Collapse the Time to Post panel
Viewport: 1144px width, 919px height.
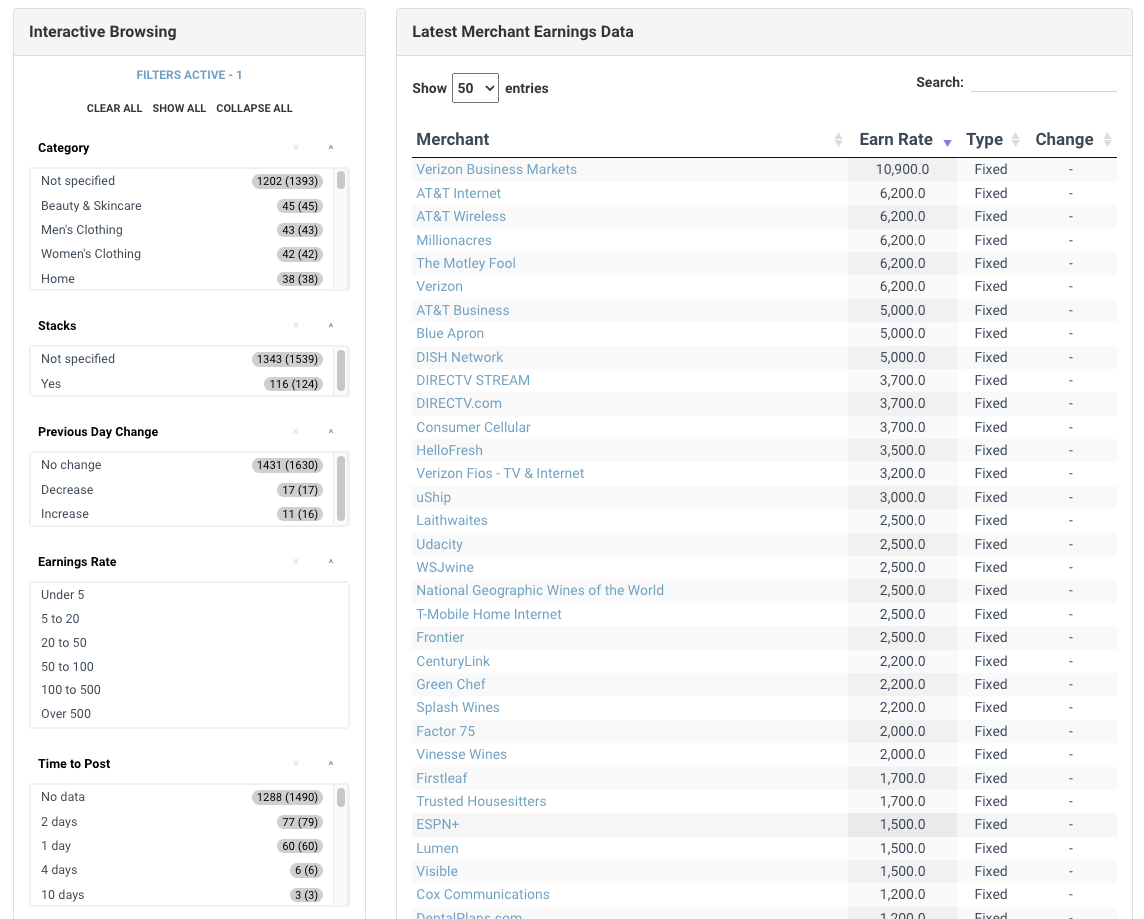(331, 764)
